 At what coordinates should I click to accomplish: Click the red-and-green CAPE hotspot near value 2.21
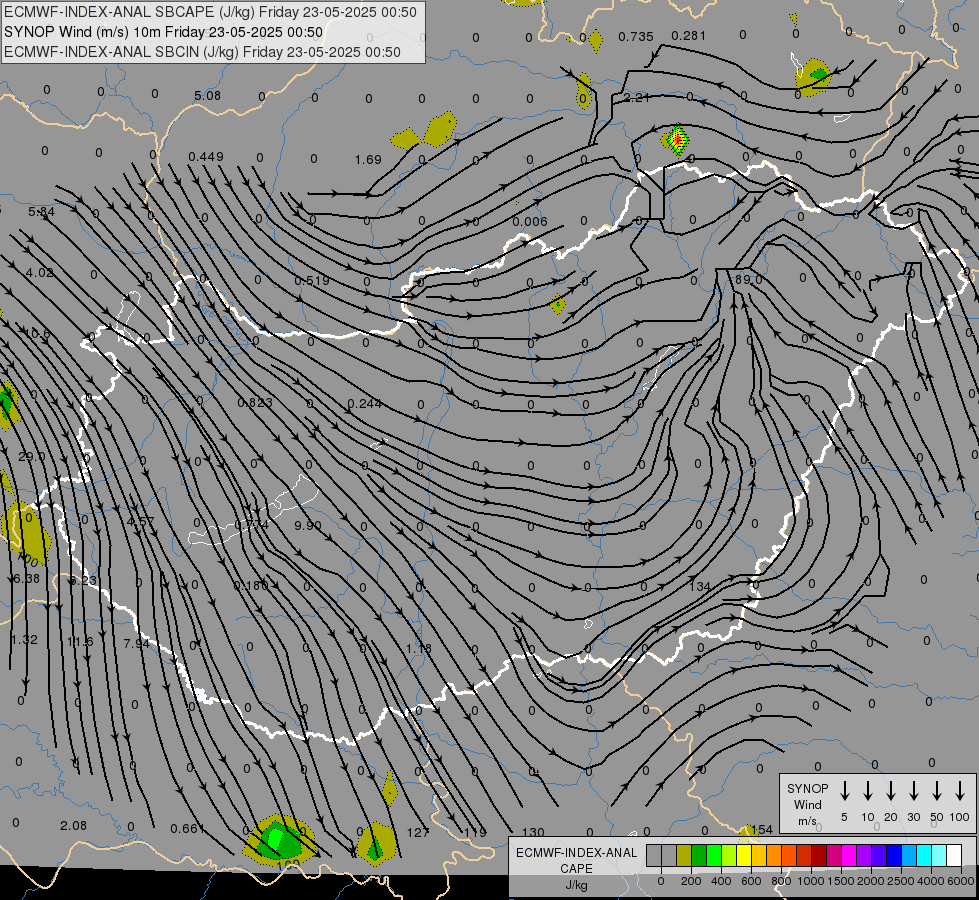pyautogui.click(x=676, y=140)
